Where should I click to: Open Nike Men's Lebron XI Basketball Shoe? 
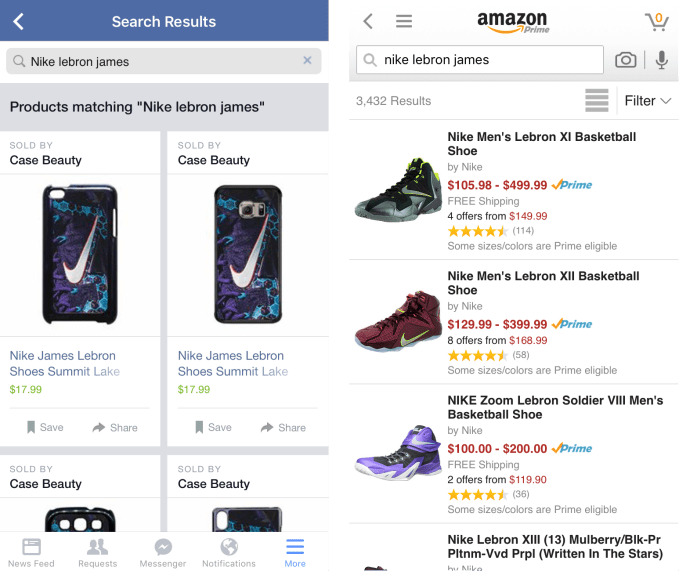(541, 144)
